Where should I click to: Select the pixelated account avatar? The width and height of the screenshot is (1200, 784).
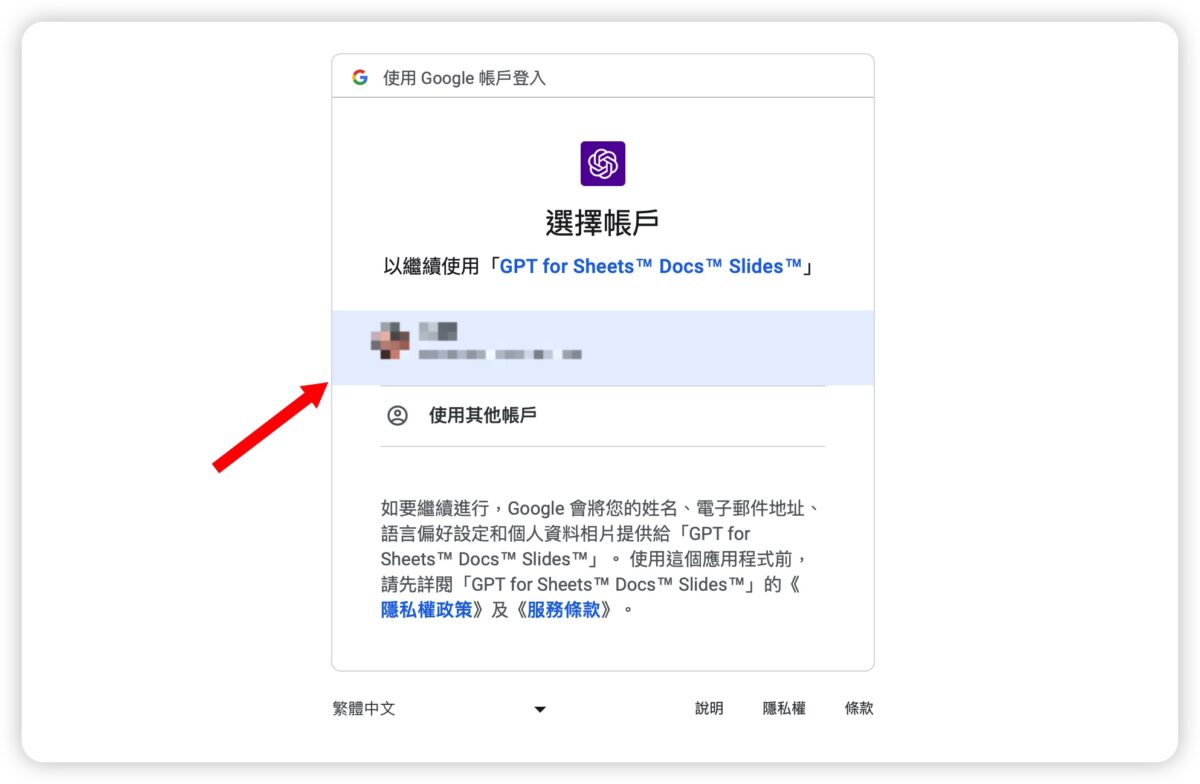click(390, 341)
